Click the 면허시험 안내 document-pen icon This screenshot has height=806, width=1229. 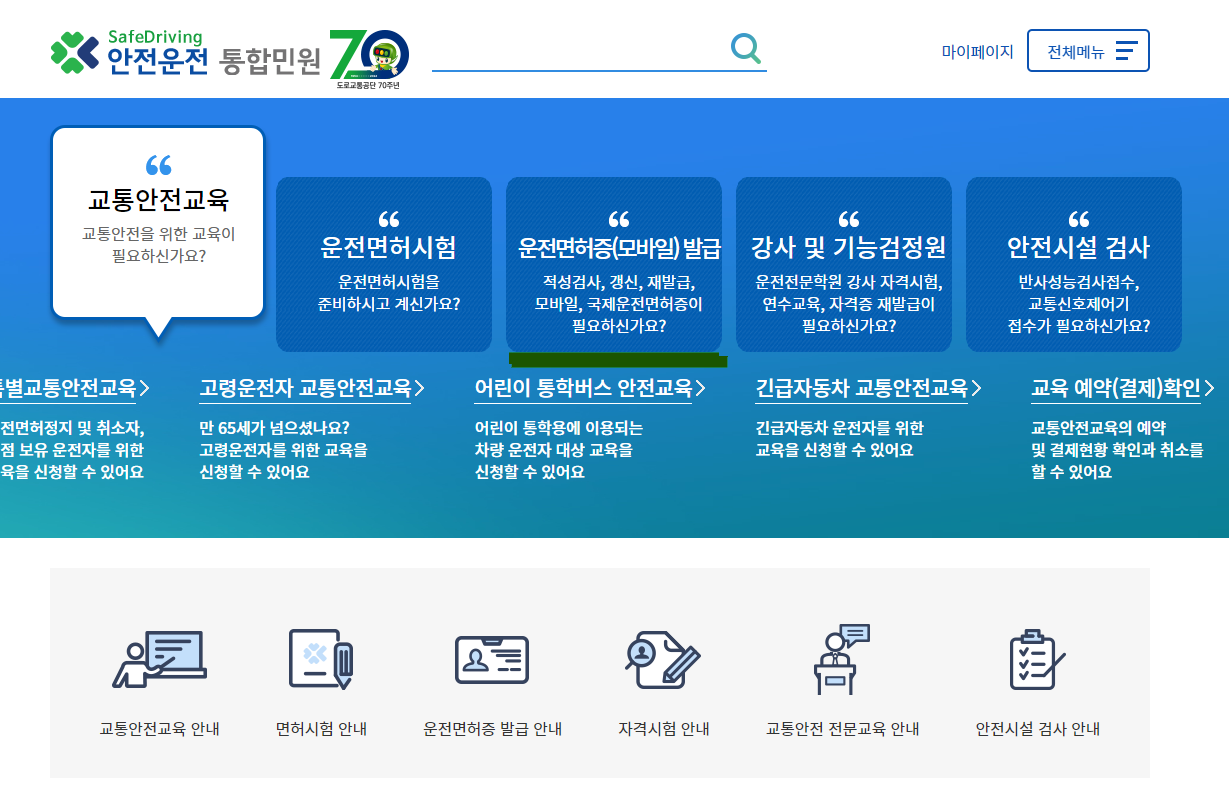321,659
